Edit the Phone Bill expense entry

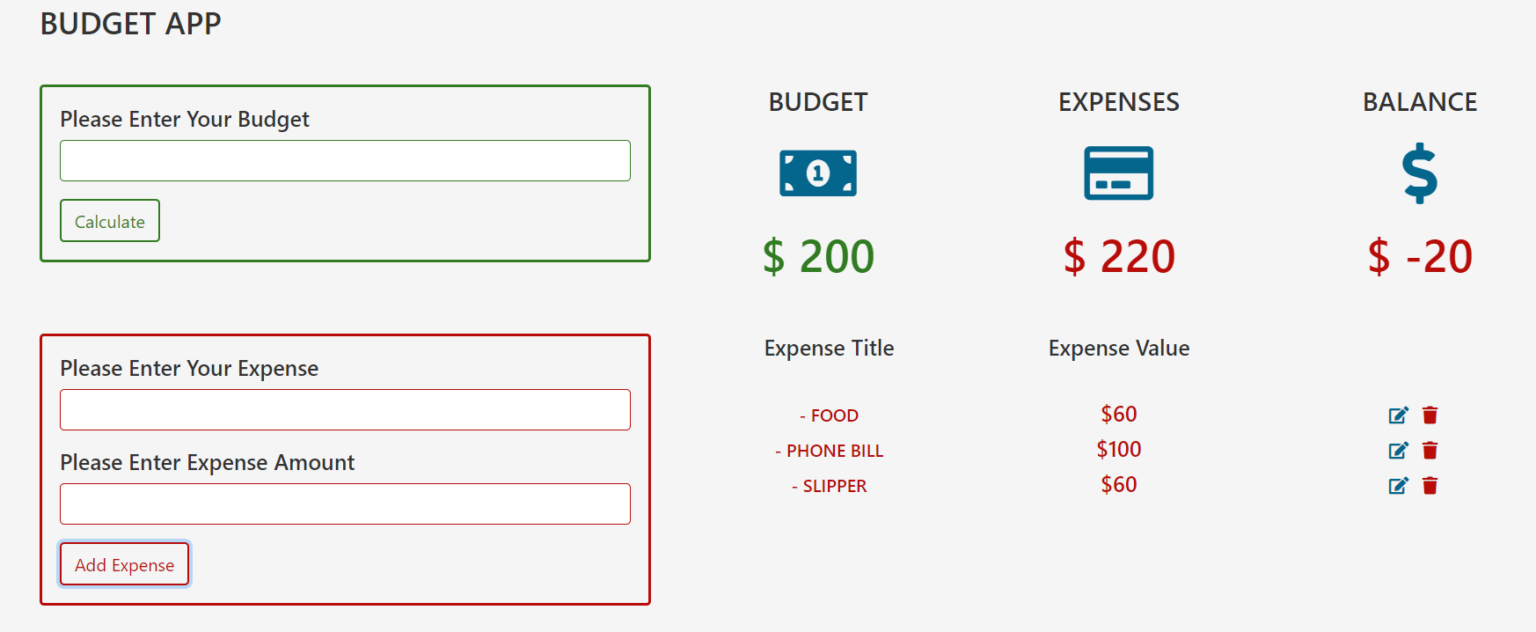(x=1398, y=450)
